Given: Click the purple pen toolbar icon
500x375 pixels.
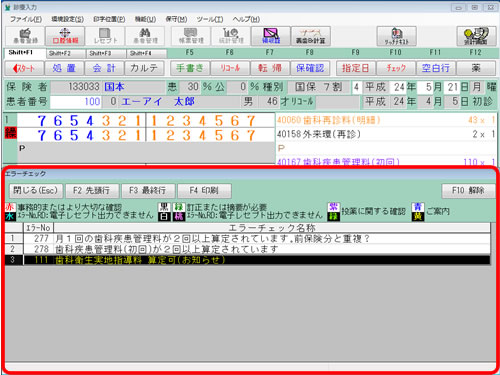Looking at the screenshot, I should (x=271, y=36).
